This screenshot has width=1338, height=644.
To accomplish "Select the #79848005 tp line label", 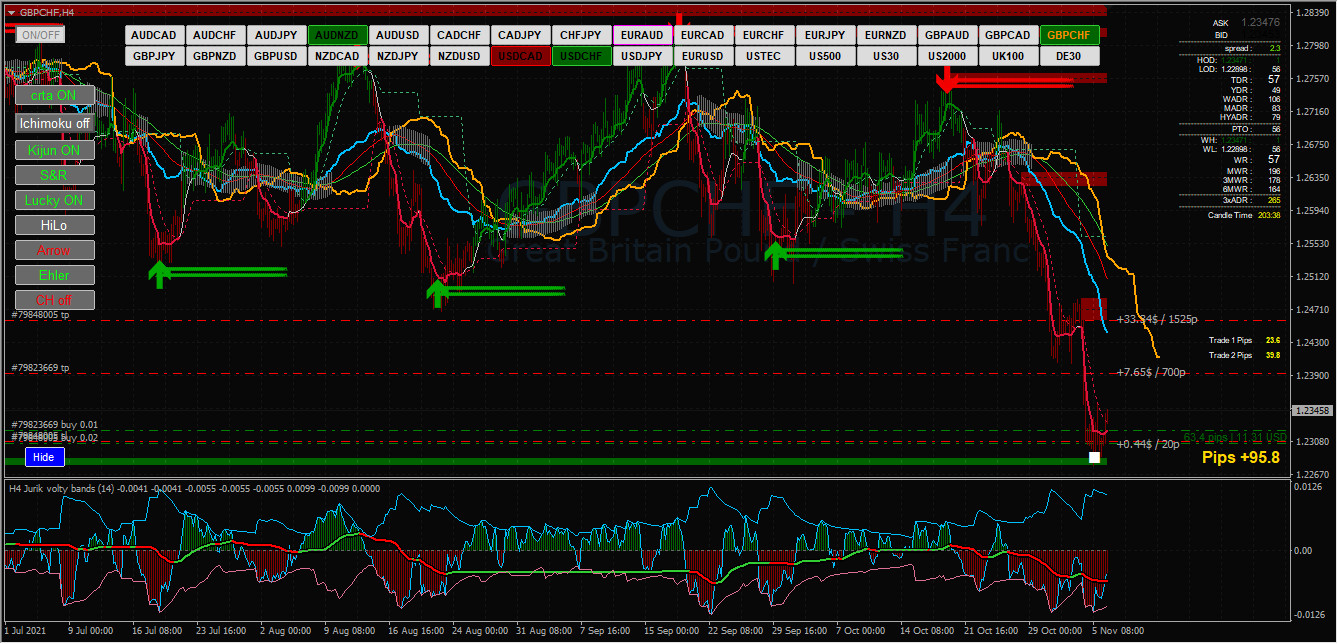I will coord(41,314).
